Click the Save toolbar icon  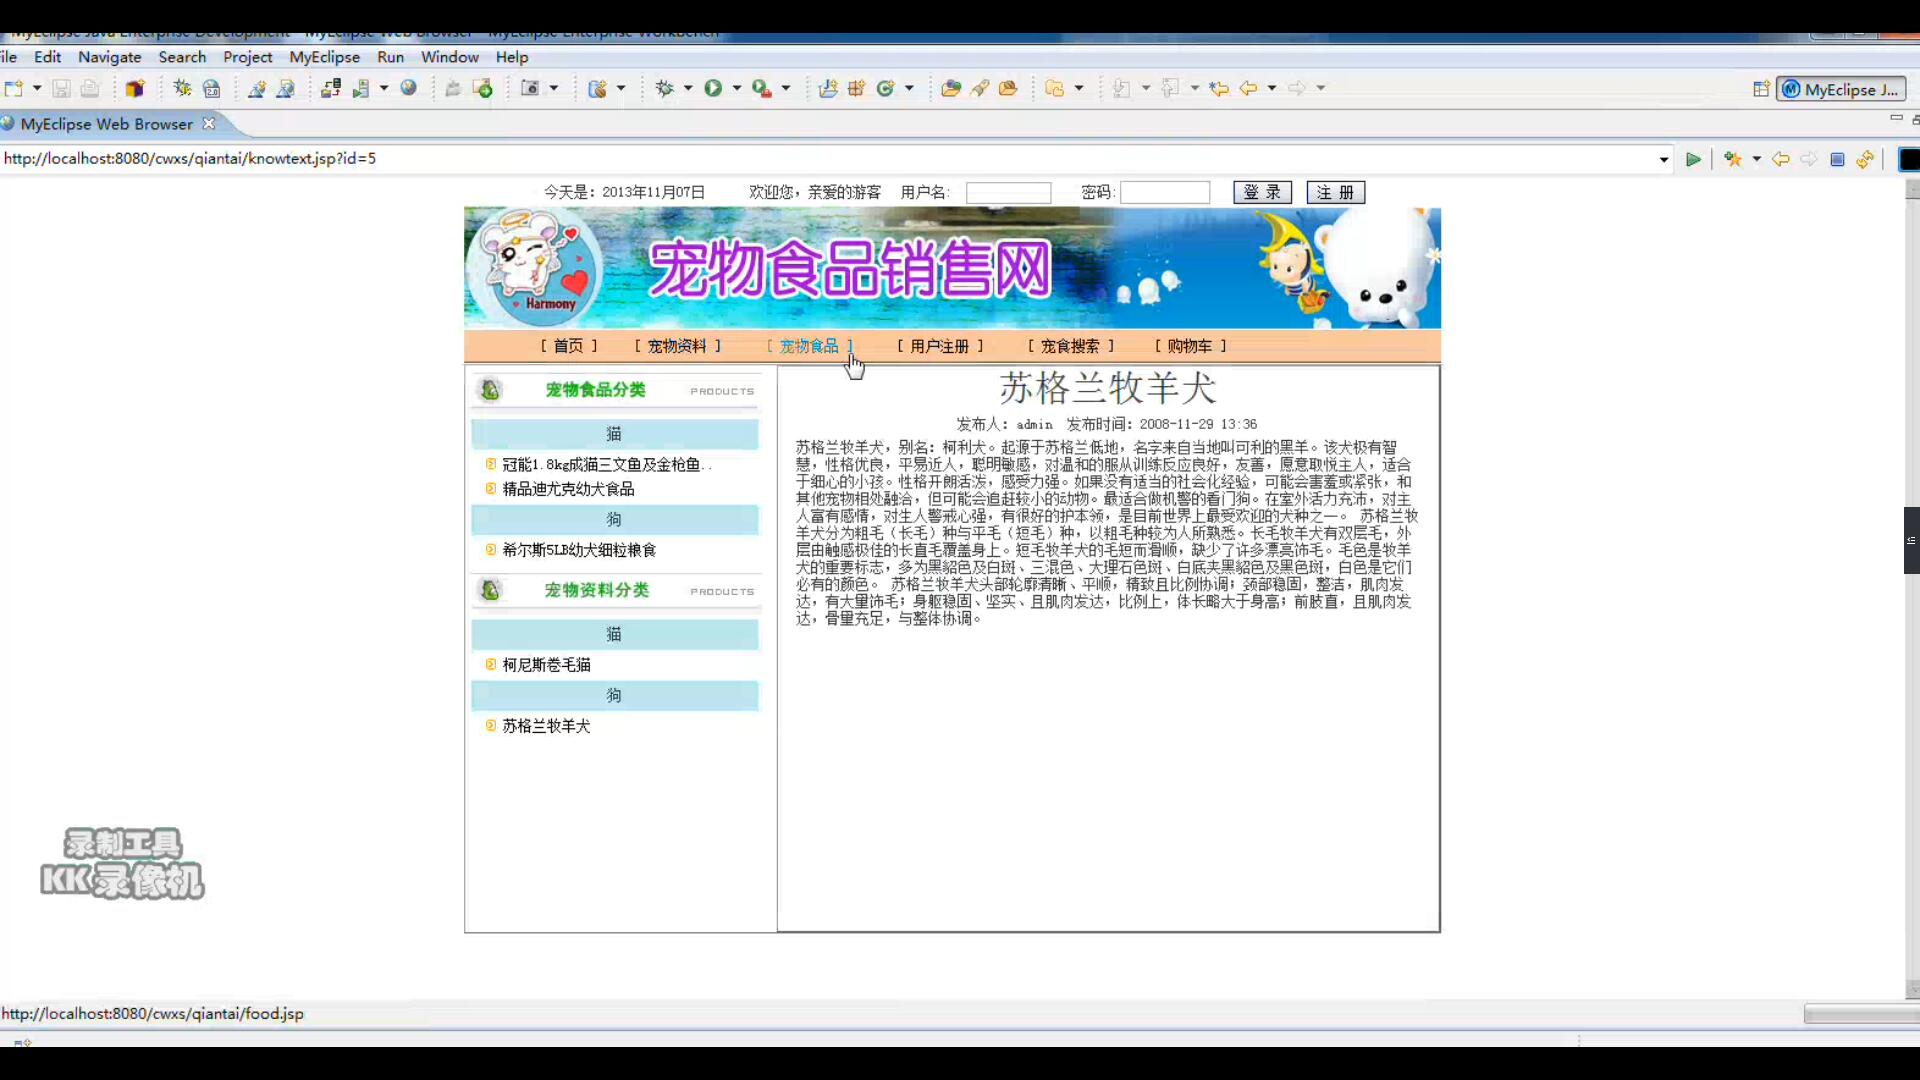click(61, 89)
